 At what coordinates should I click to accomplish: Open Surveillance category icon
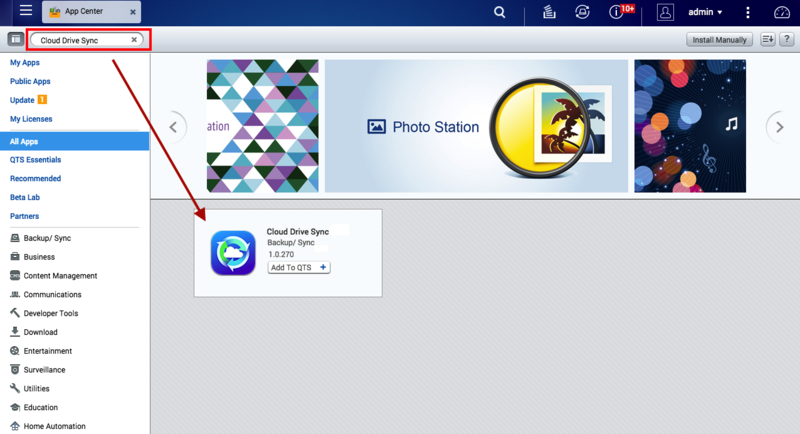tap(15, 370)
